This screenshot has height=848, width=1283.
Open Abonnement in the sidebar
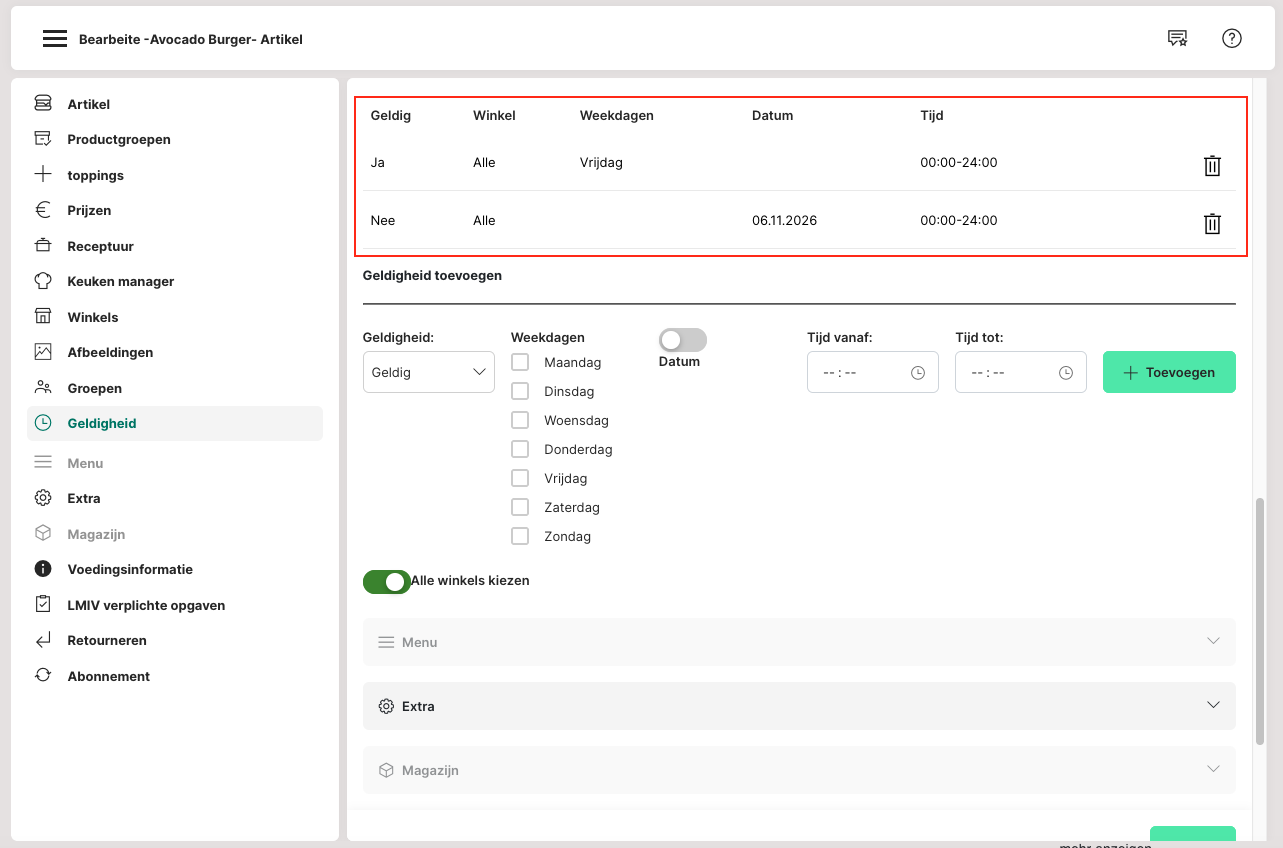(x=108, y=676)
